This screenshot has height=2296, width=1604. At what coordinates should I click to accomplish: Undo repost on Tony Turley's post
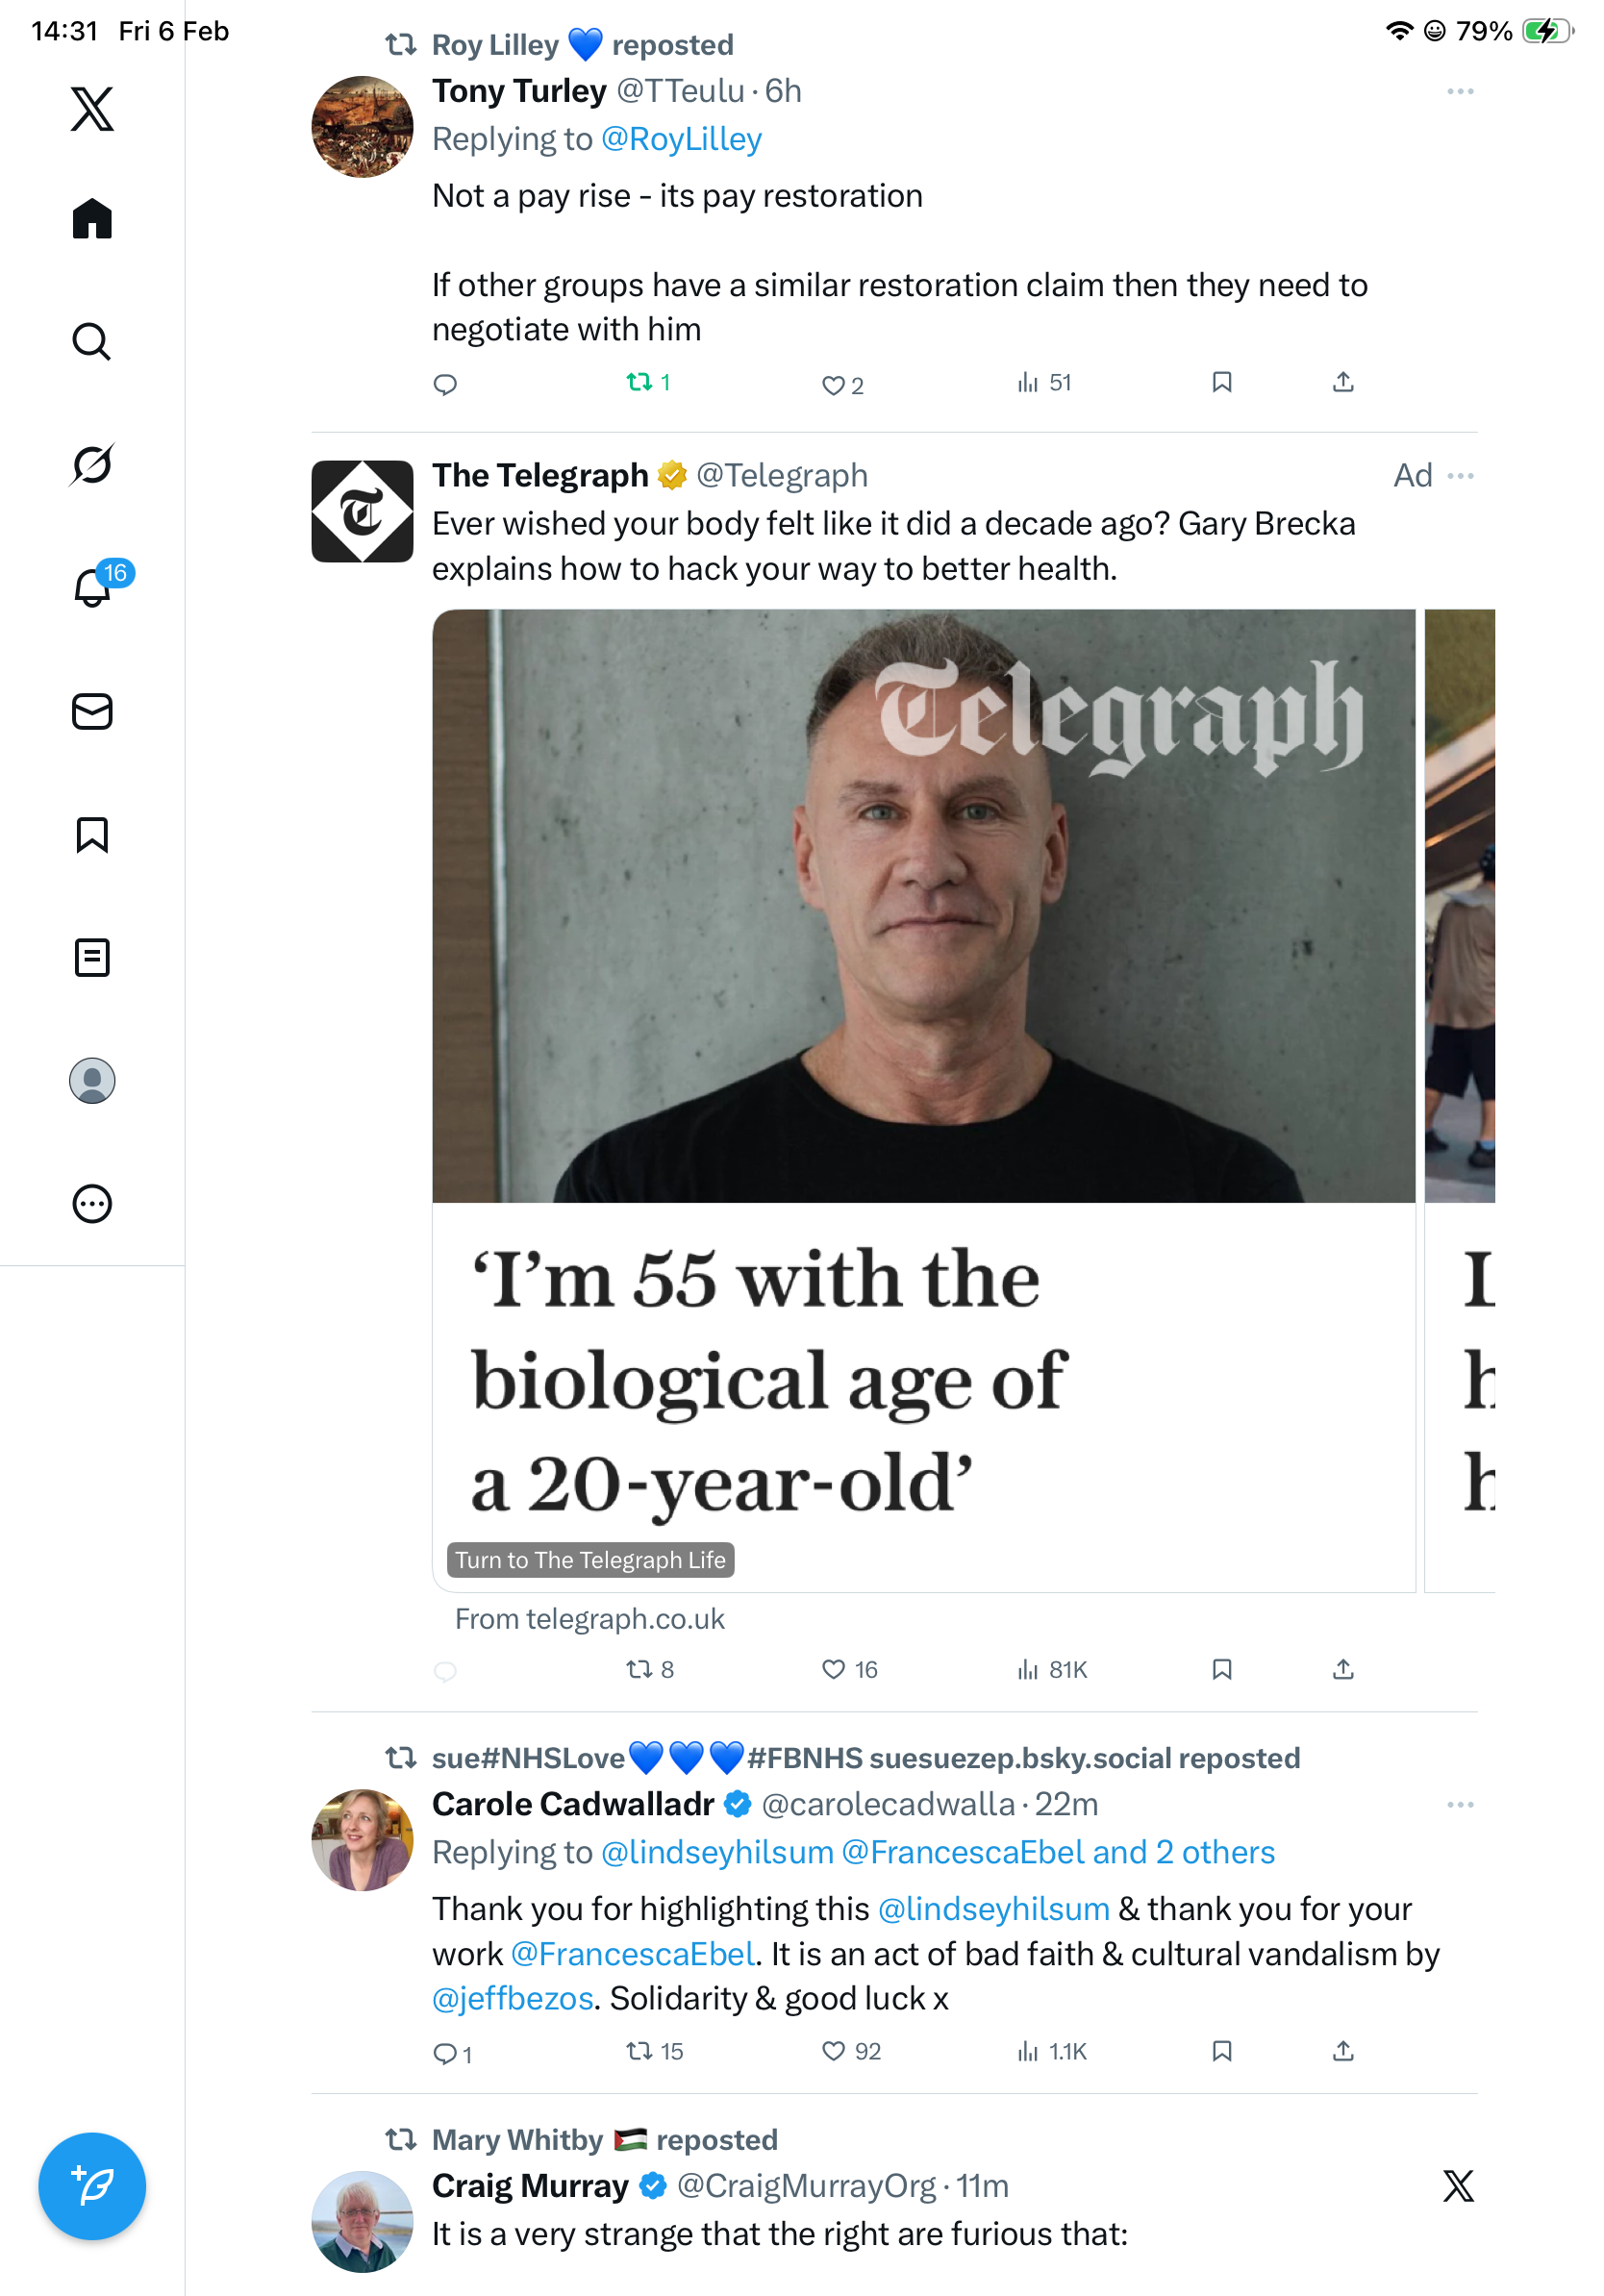[639, 382]
